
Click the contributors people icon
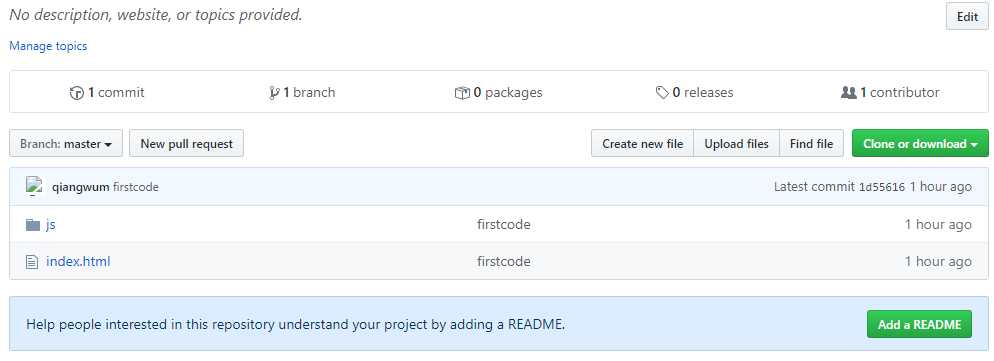[849, 93]
